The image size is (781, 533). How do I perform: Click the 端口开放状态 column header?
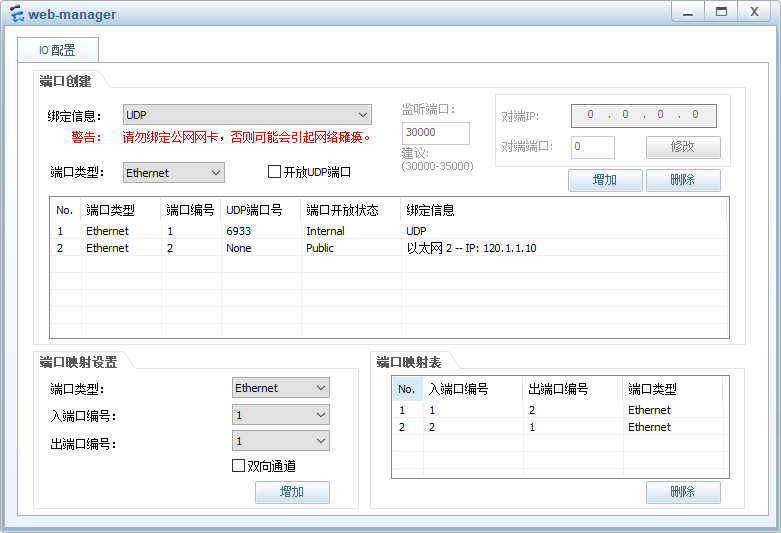tap(351, 210)
